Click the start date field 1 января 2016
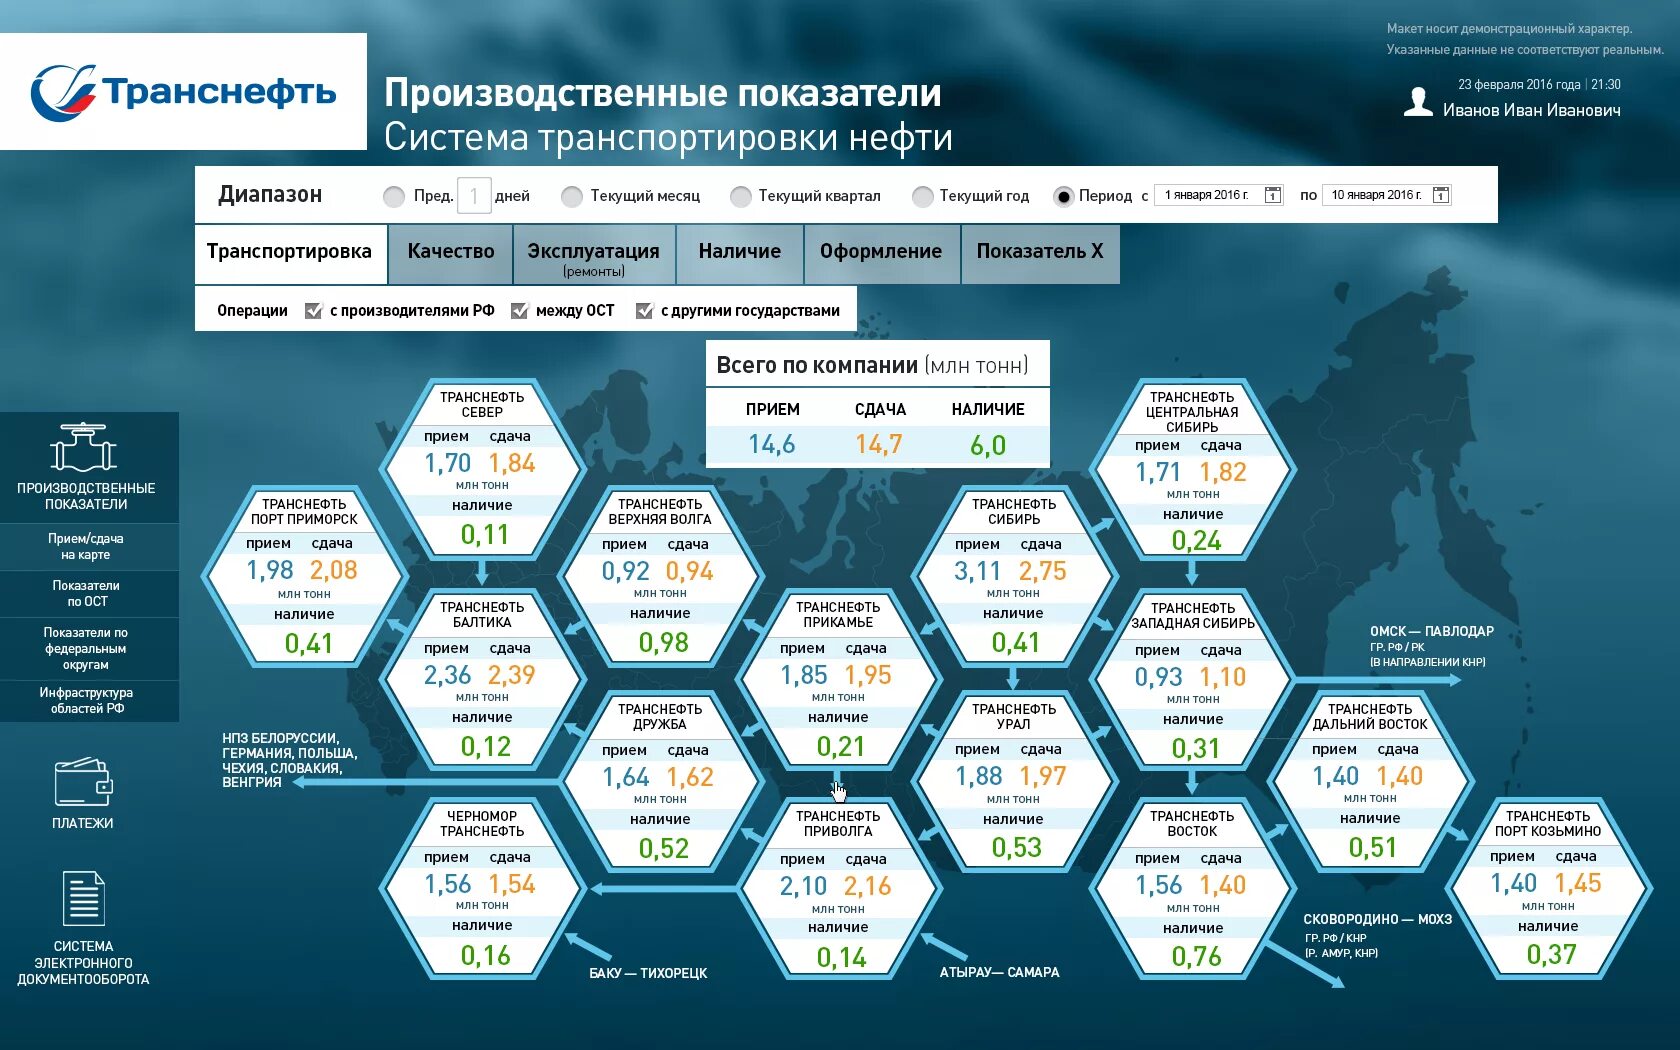 point(1219,195)
